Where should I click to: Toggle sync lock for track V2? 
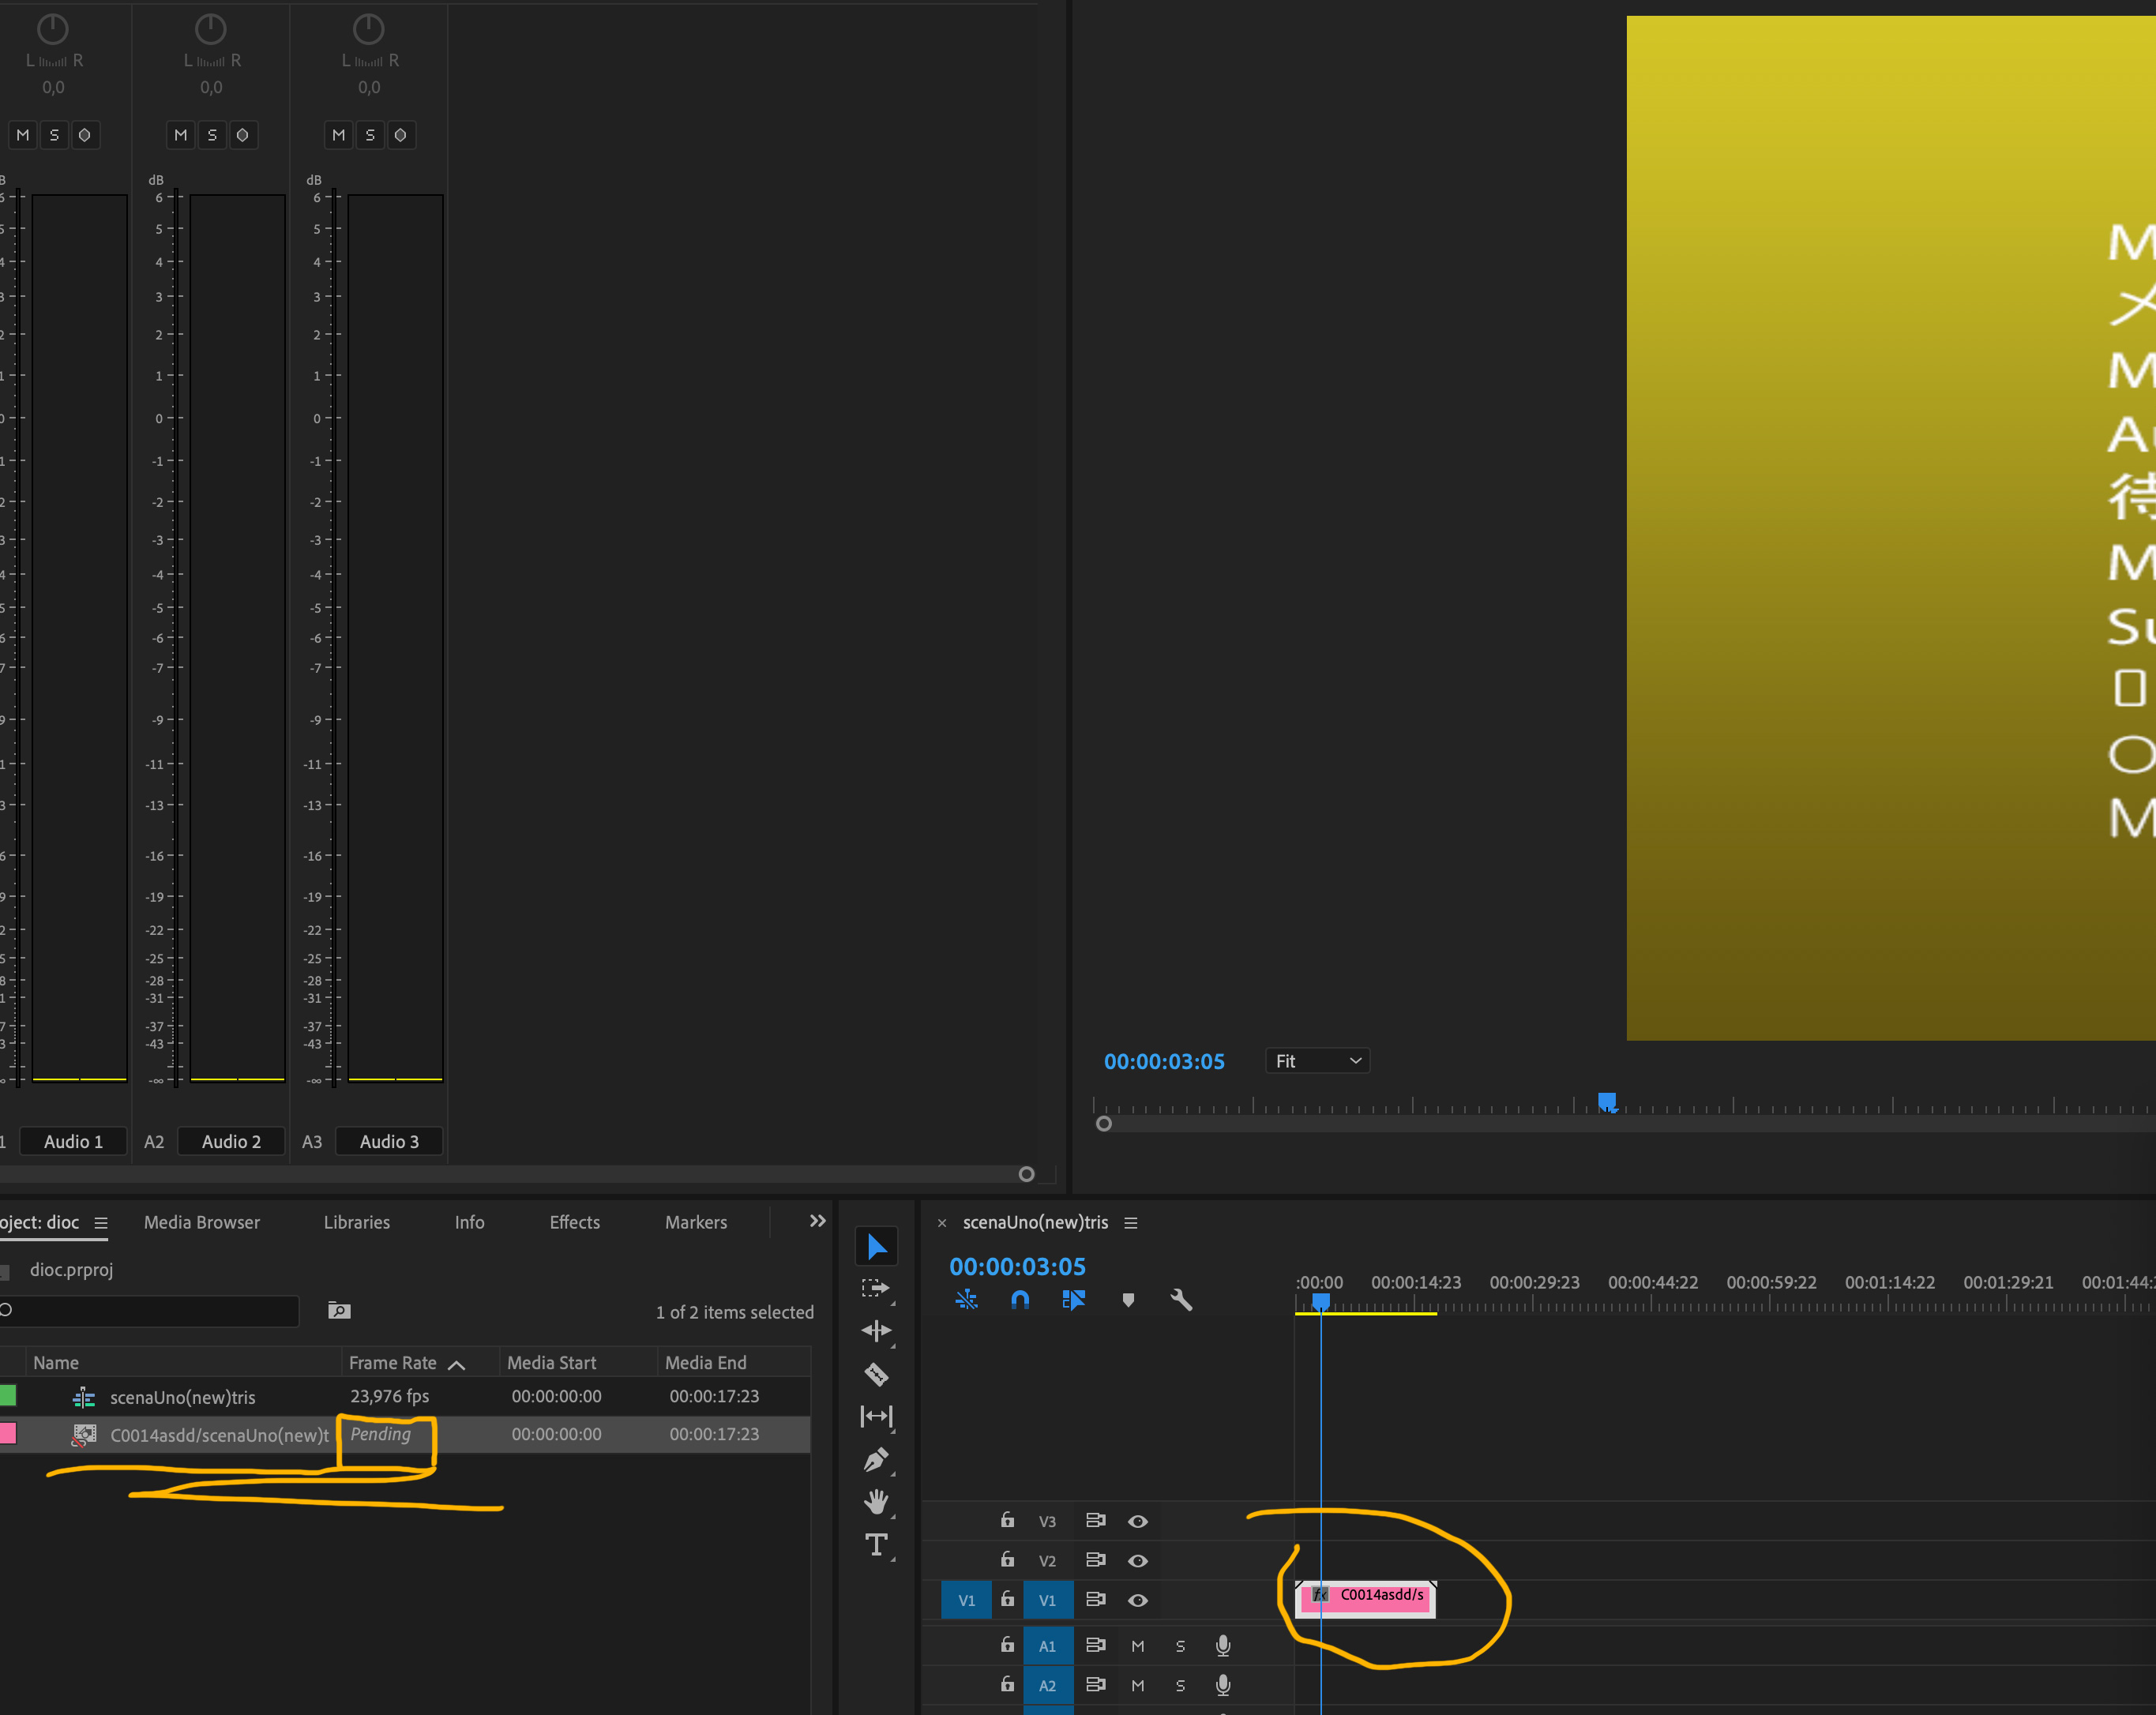(x=1095, y=1559)
